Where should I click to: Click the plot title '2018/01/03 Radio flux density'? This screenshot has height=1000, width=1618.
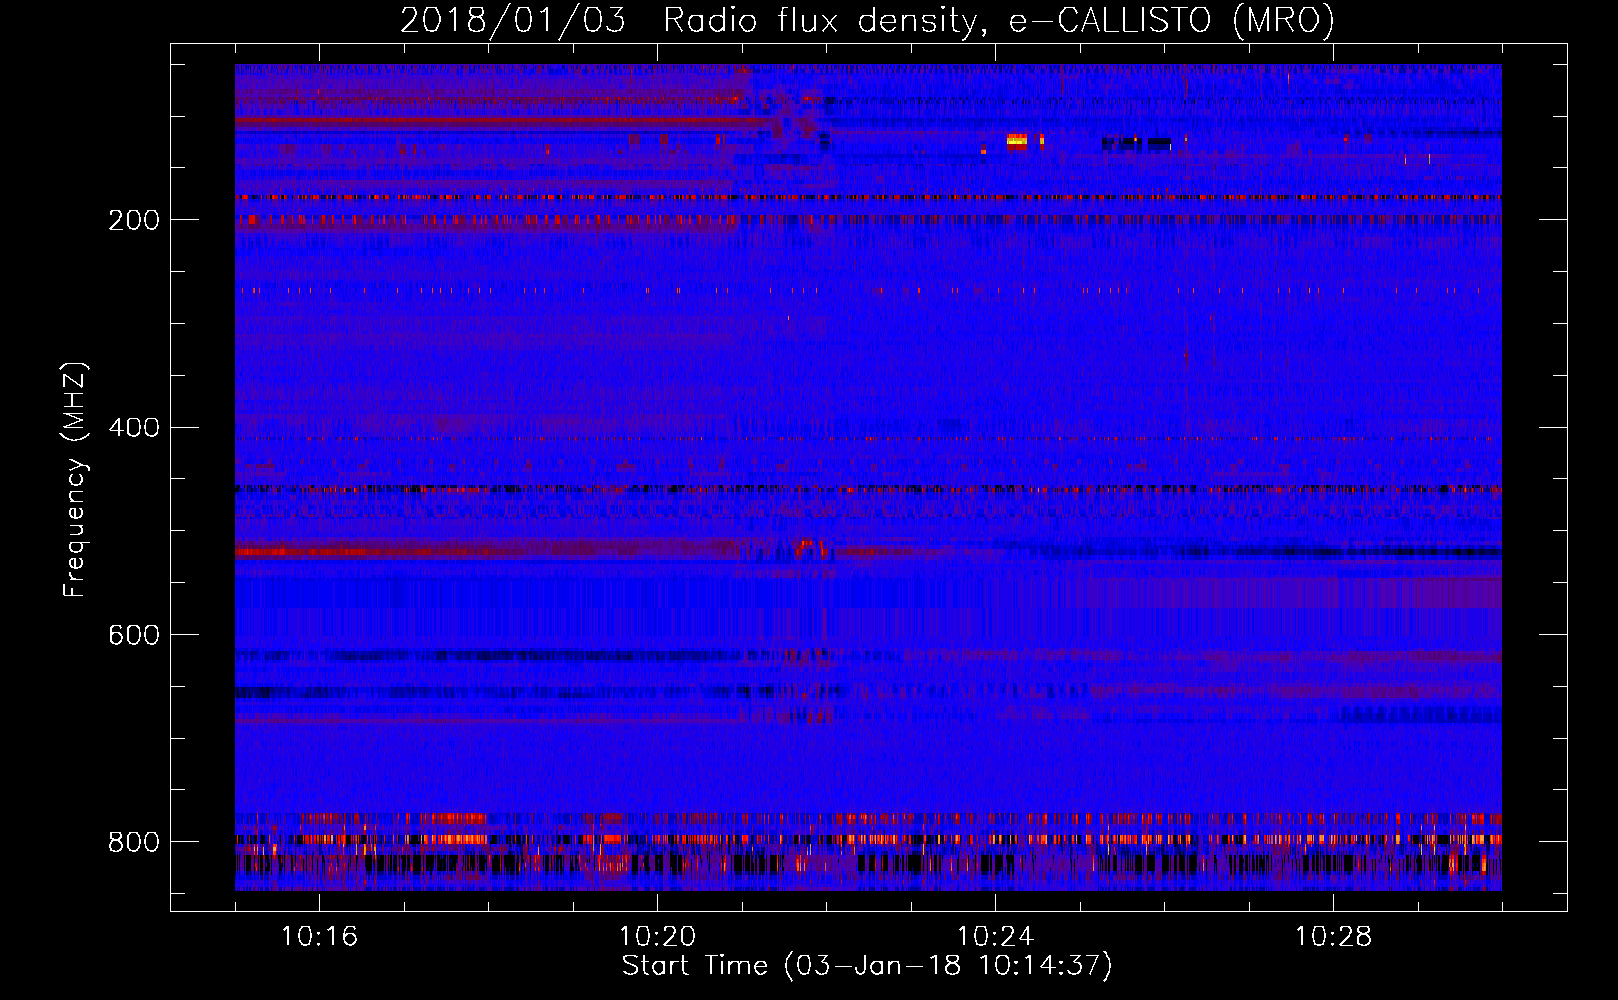coord(867,20)
